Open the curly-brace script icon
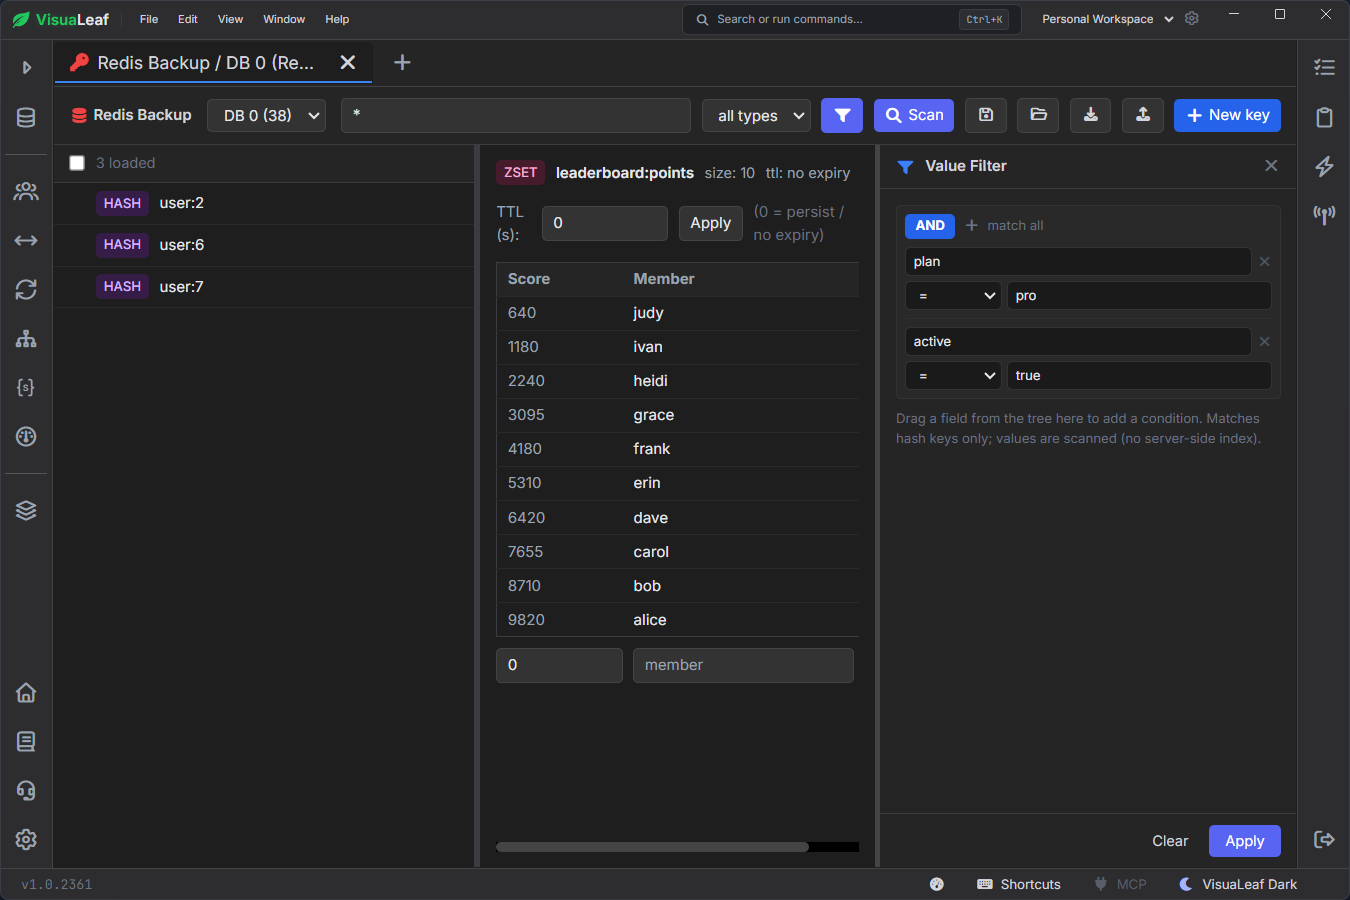The image size is (1350, 900). [x=26, y=387]
